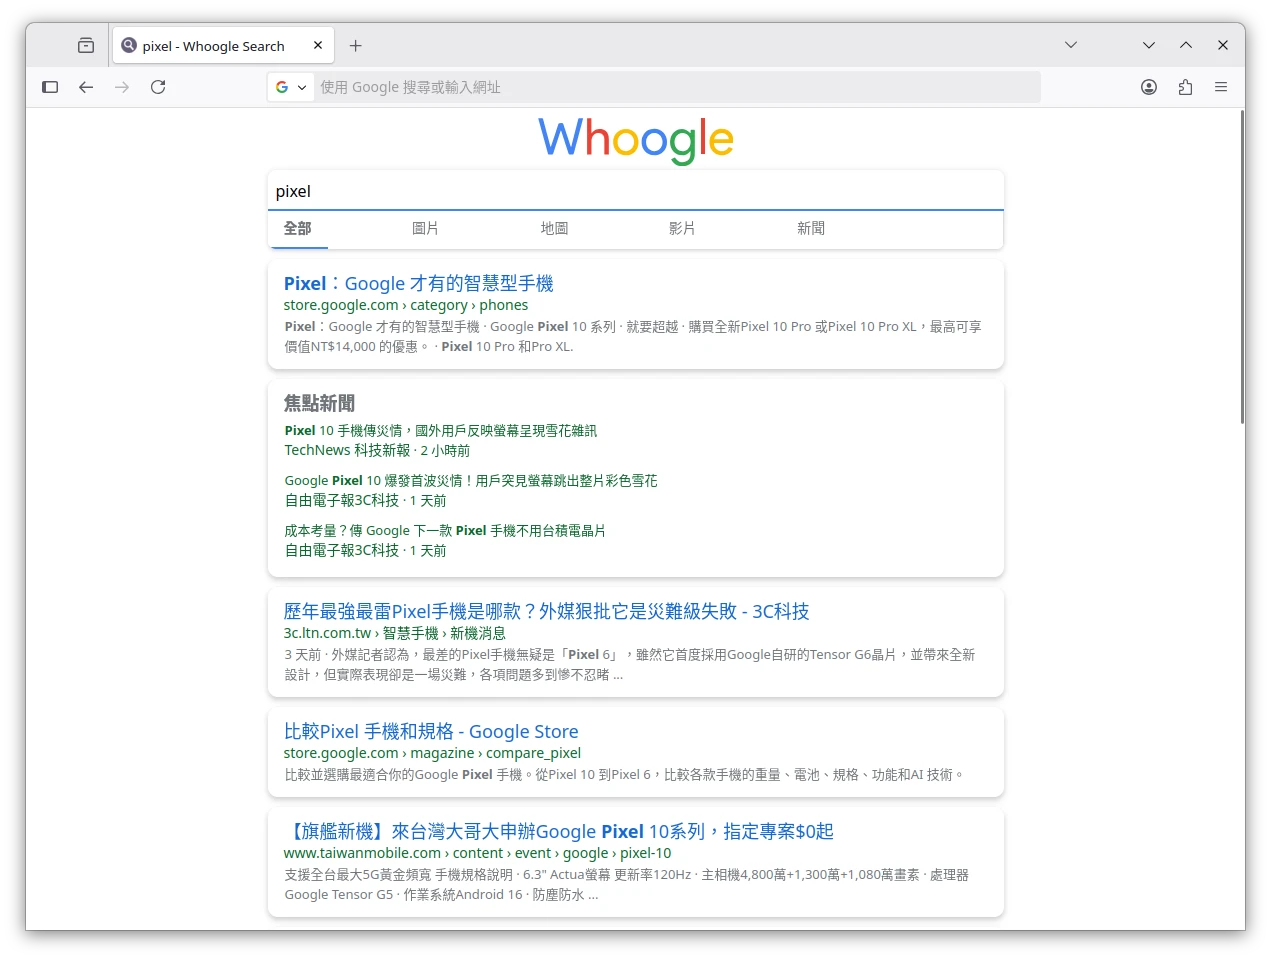Expand the list all tabs chevron

click(x=1071, y=45)
